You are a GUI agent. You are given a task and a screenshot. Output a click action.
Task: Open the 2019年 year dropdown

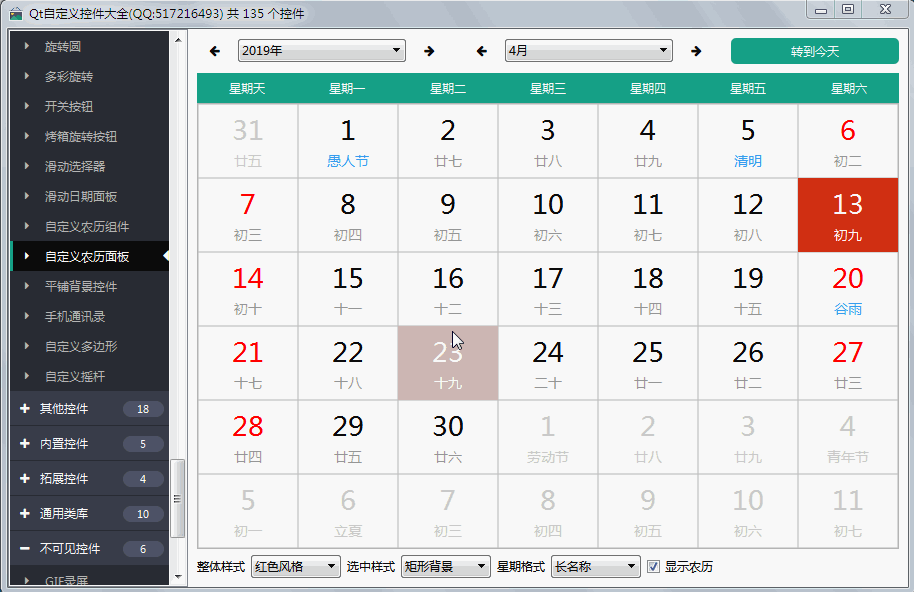click(321, 51)
